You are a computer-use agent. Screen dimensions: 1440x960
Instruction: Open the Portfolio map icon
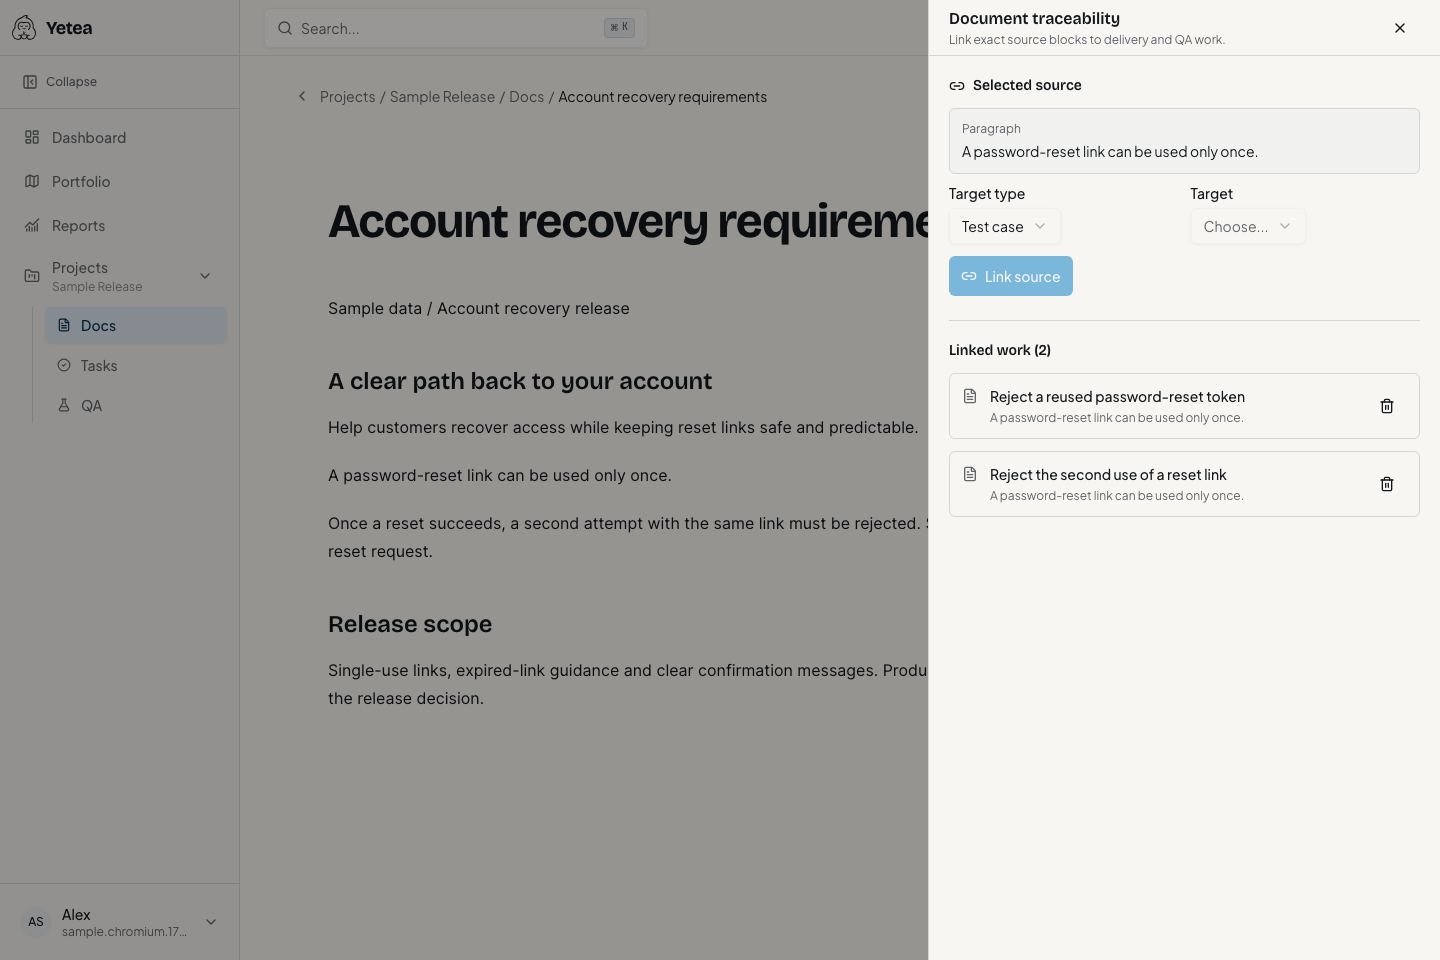click(32, 182)
